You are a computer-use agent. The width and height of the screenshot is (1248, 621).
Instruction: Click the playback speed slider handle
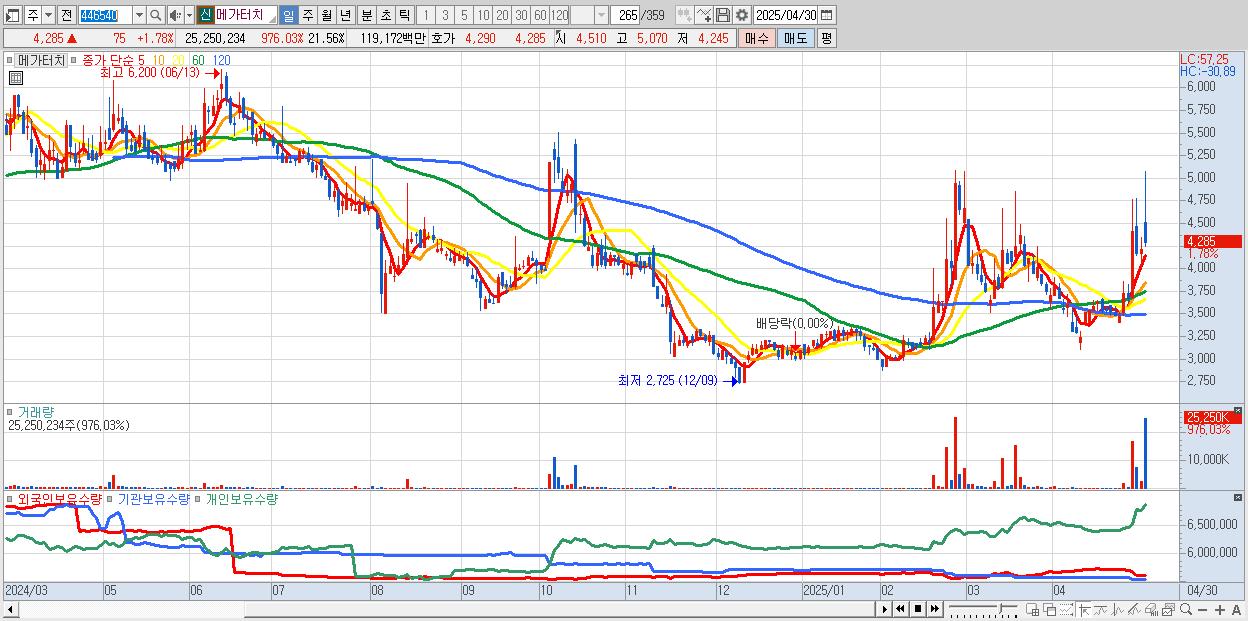pyautogui.click(x=1002, y=608)
